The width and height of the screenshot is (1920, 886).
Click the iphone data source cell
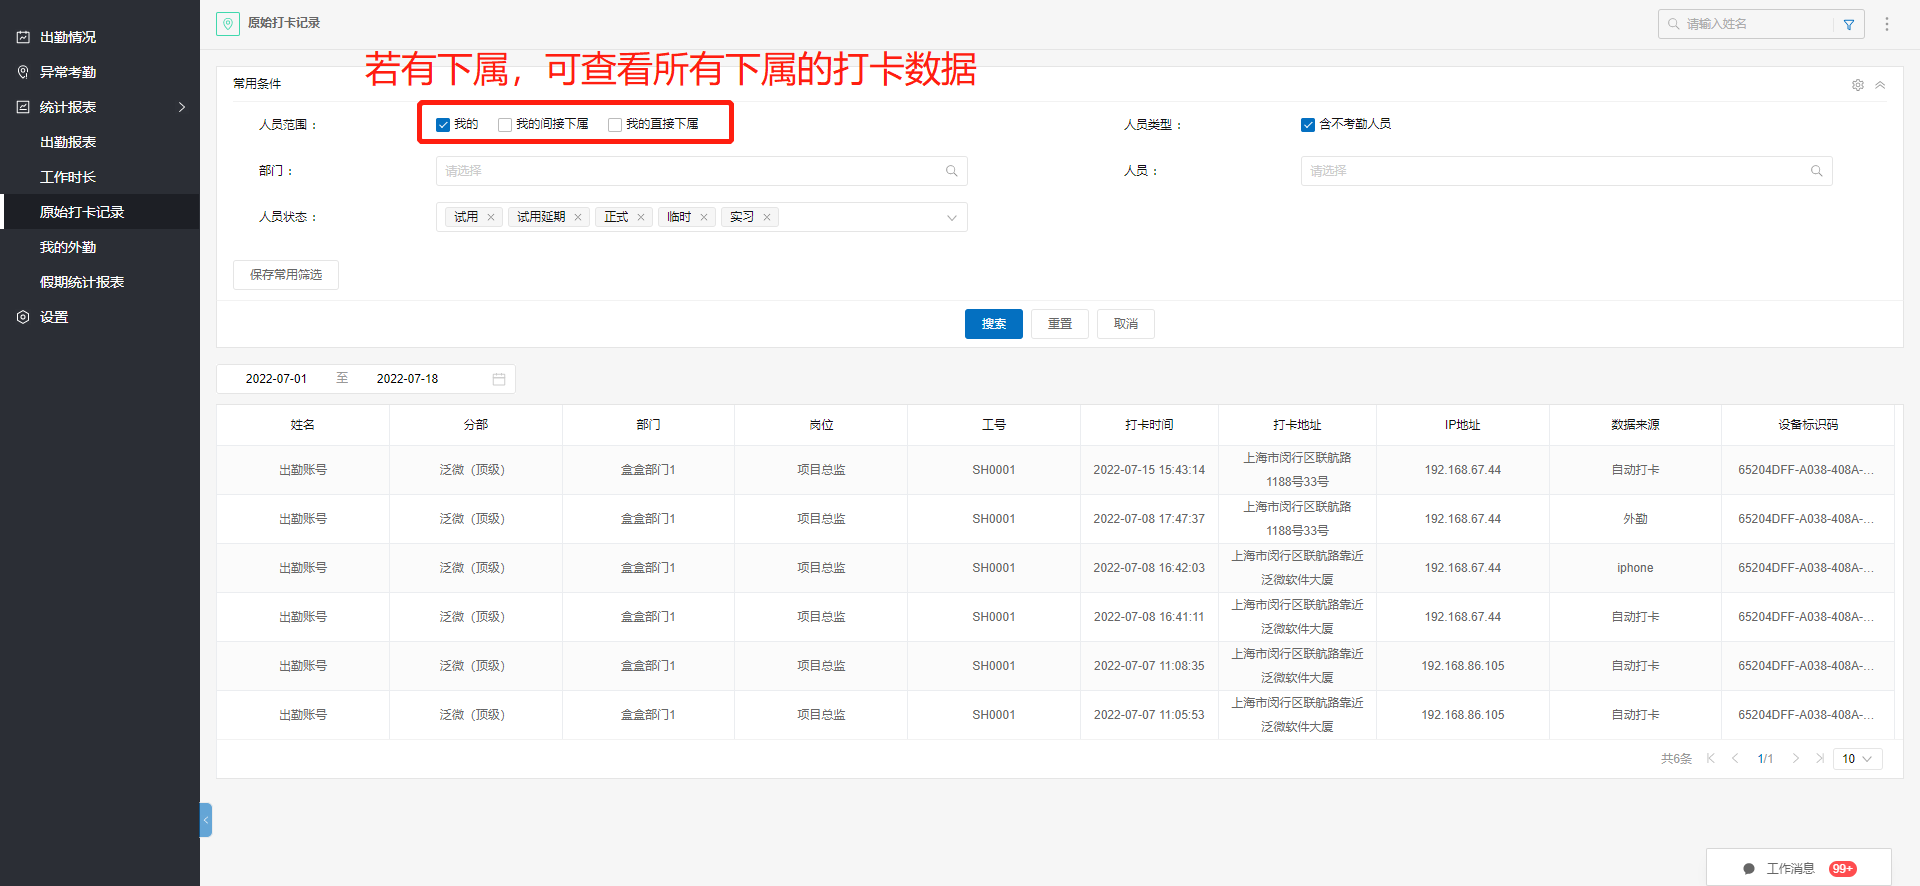tap(1635, 568)
